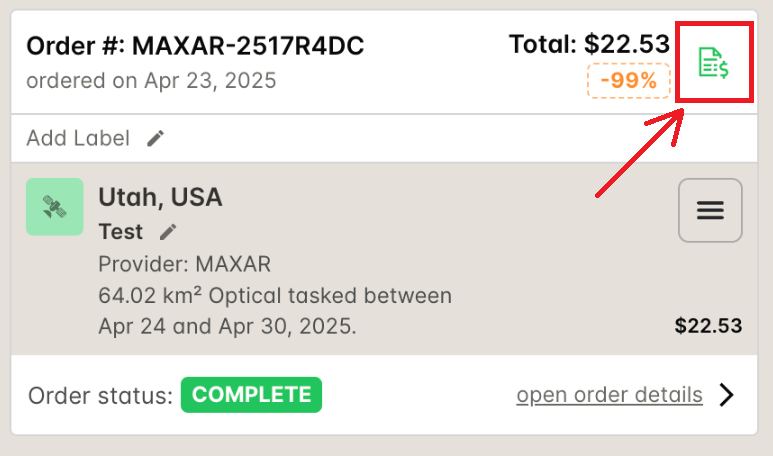Screen dimensions: 773x456
Task: Click the Add Label text
Action: coord(78,138)
